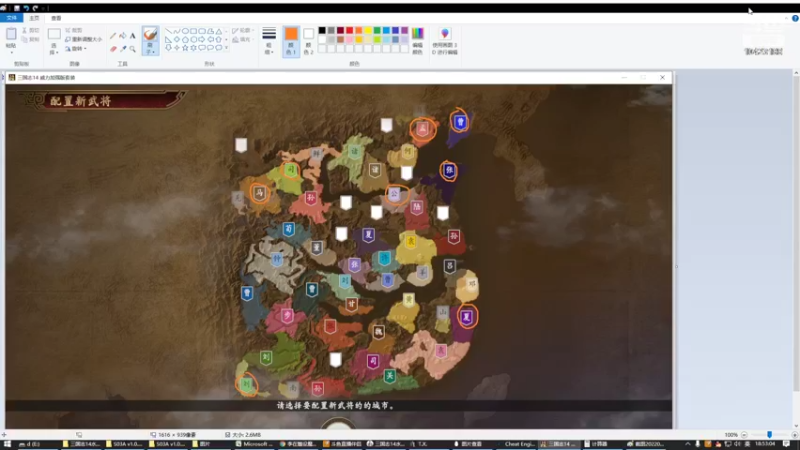
Task: Select the Magnifier tool
Action: point(132,49)
